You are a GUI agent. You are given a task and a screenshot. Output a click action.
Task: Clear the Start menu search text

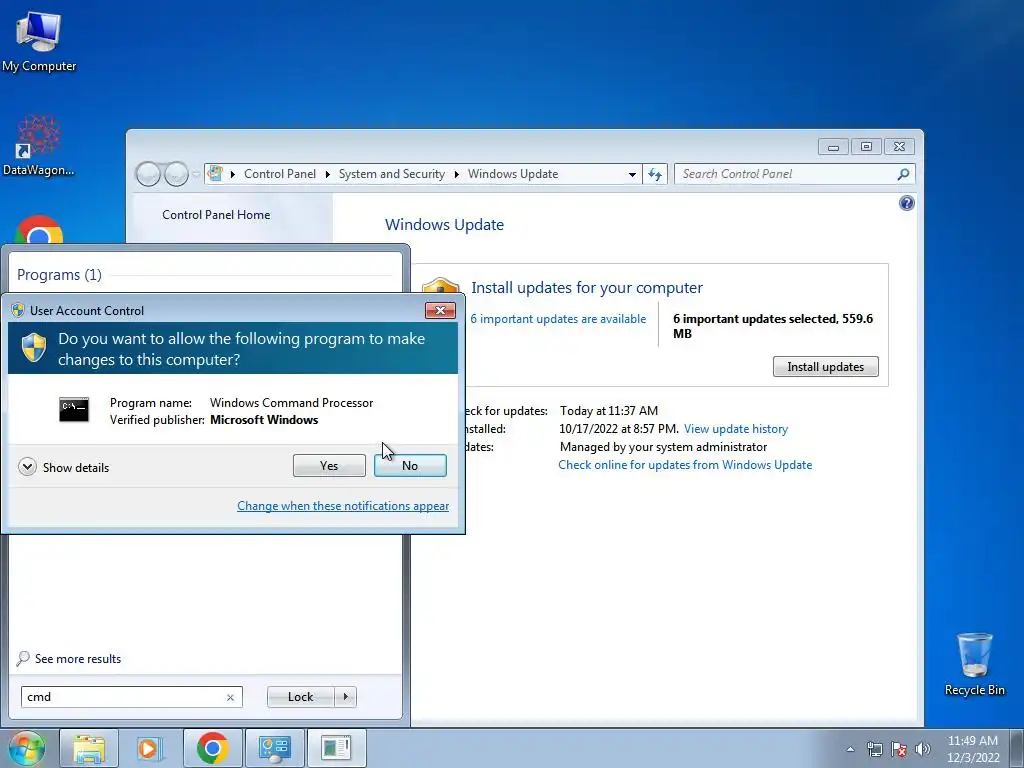pyautogui.click(x=231, y=697)
